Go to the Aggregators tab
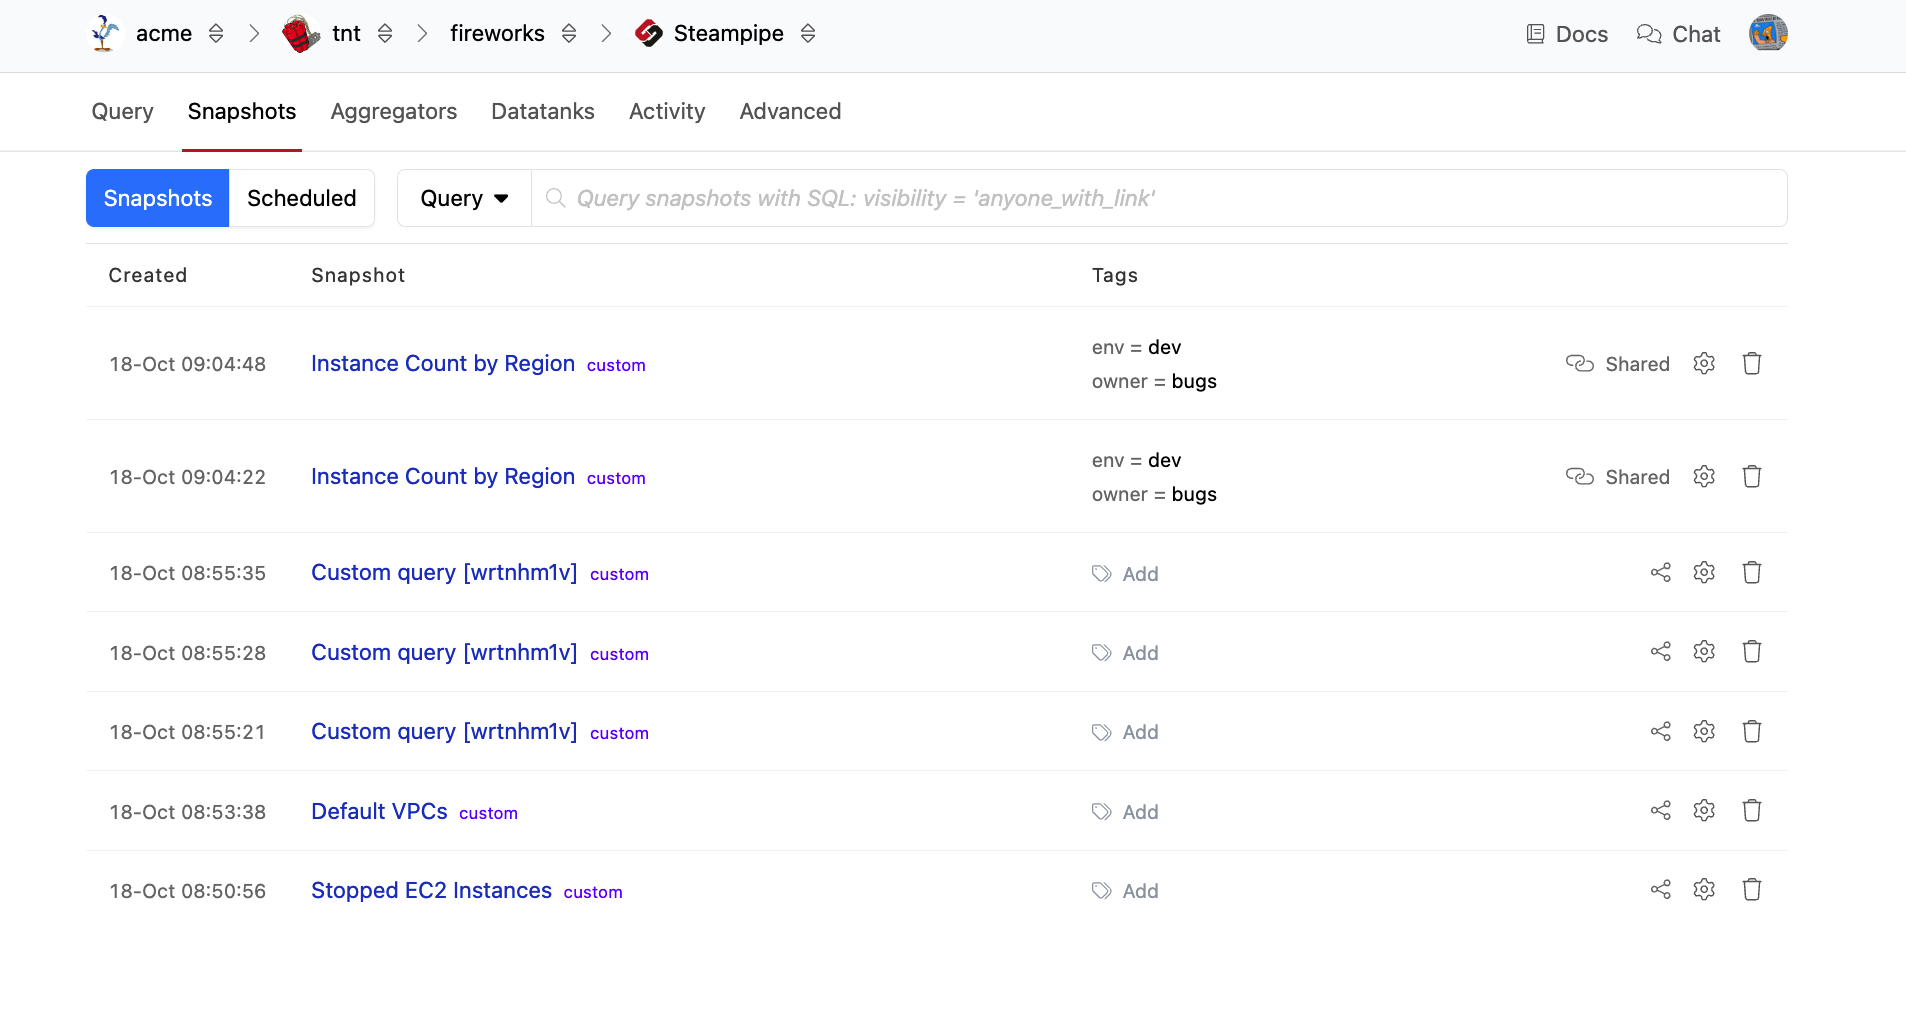The width and height of the screenshot is (1906, 1020). point(393,112)
